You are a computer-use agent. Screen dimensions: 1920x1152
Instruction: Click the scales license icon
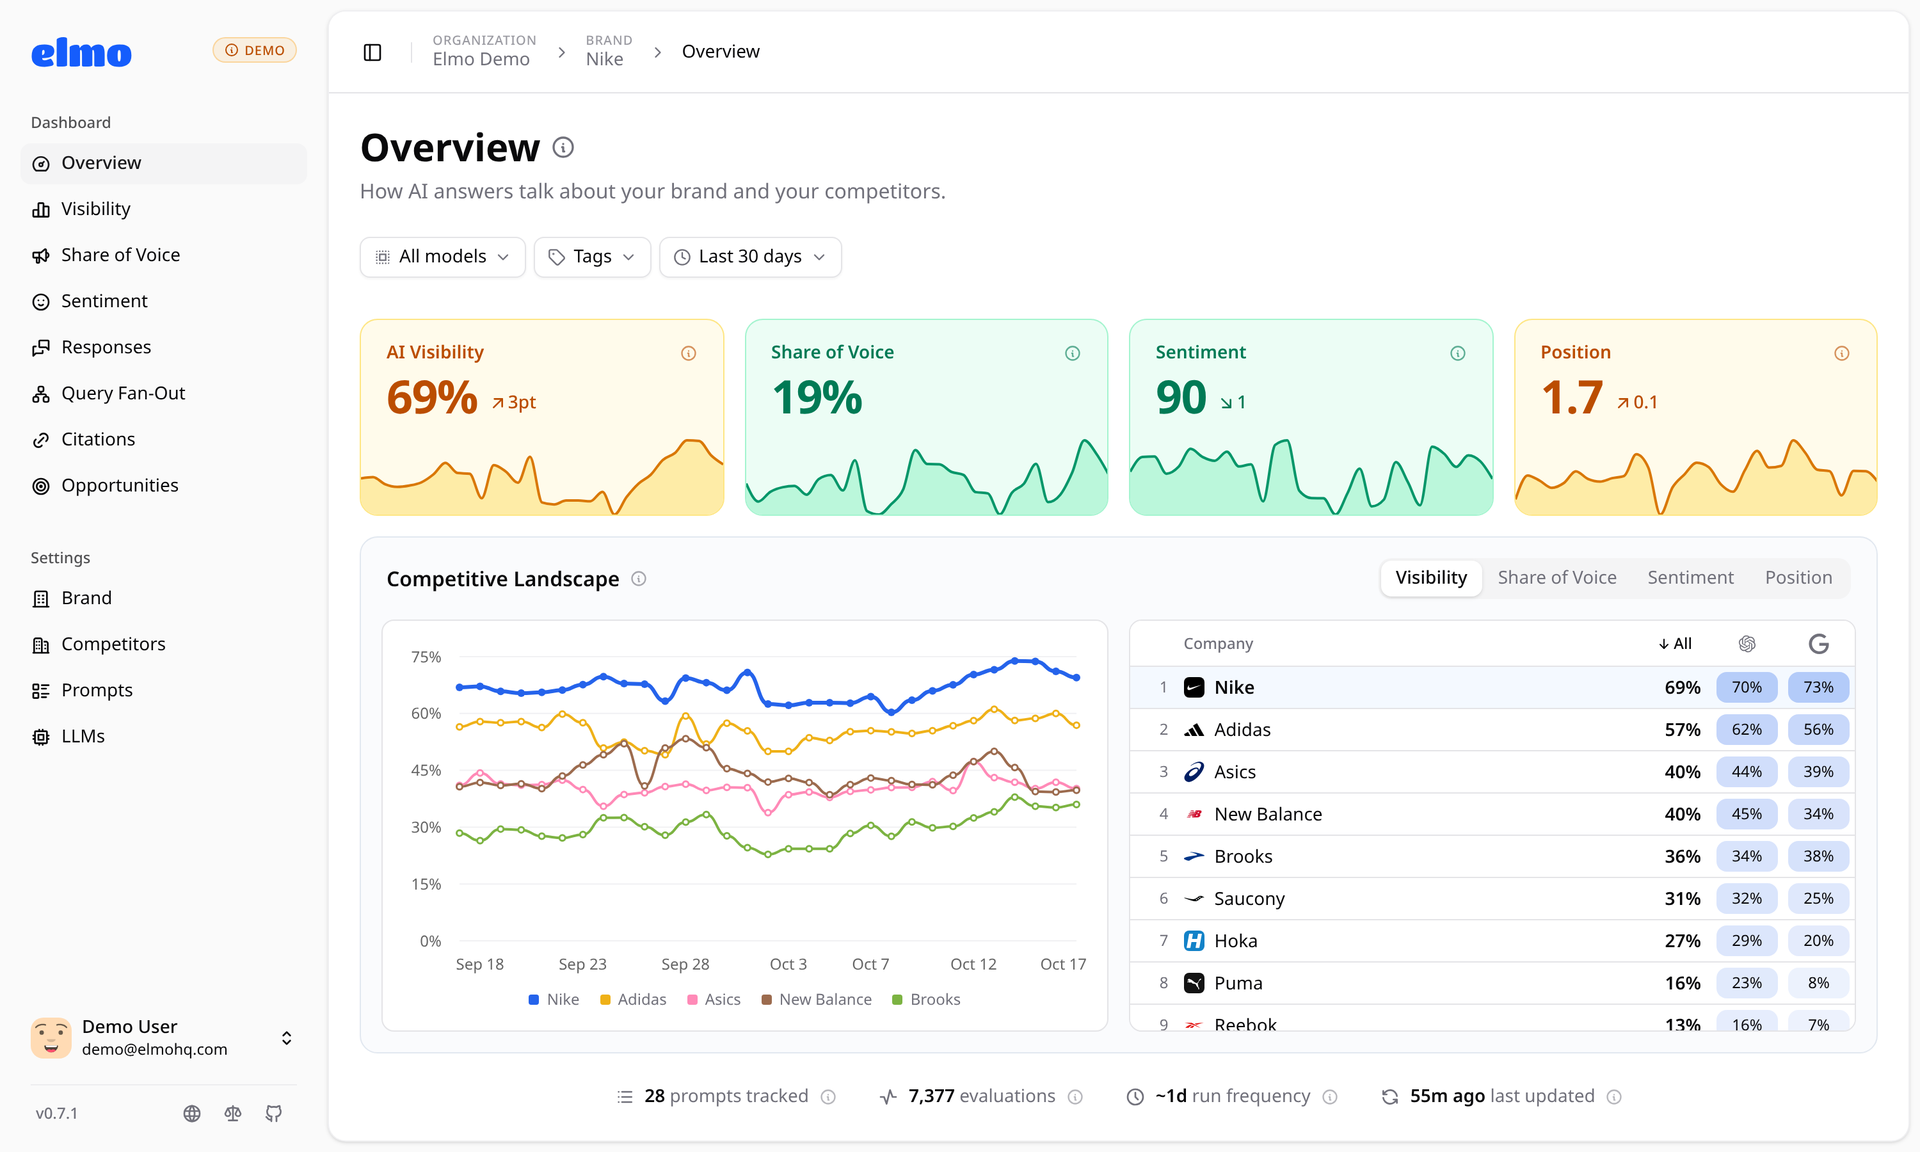point(233,1113)
